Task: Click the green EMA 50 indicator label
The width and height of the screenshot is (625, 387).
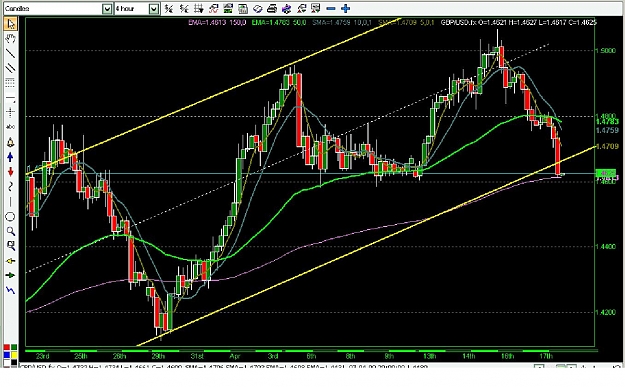Action: pyautogui.click(x=278, y=22)
